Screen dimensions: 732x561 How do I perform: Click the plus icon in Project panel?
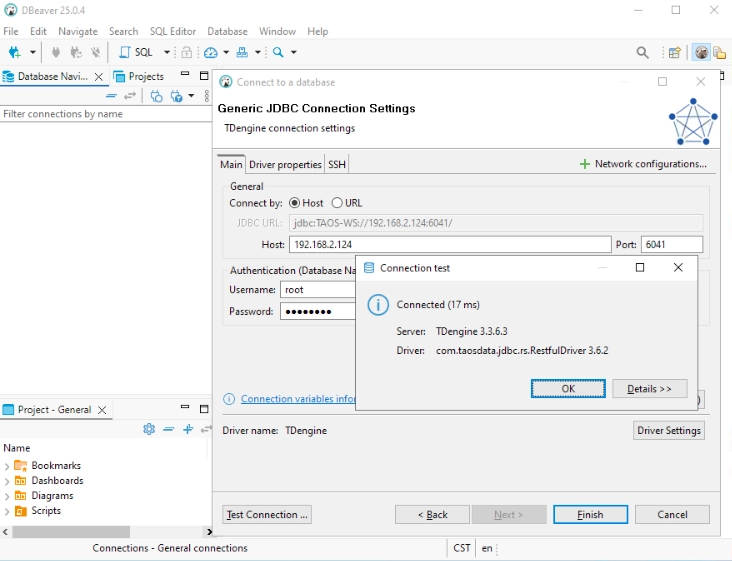[188, 429]
